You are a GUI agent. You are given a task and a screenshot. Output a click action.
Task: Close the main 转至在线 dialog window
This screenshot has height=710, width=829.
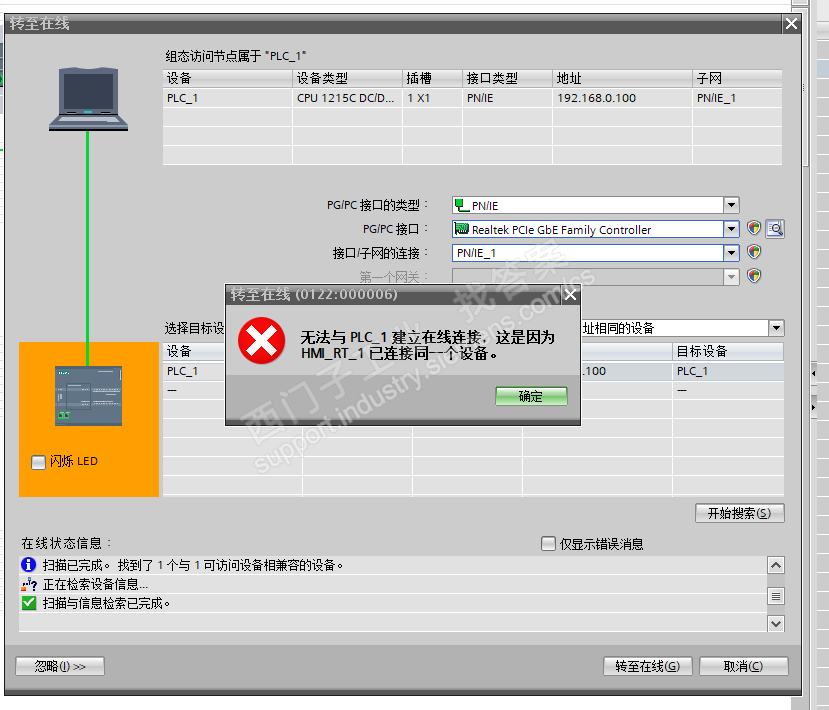[791, 24]
